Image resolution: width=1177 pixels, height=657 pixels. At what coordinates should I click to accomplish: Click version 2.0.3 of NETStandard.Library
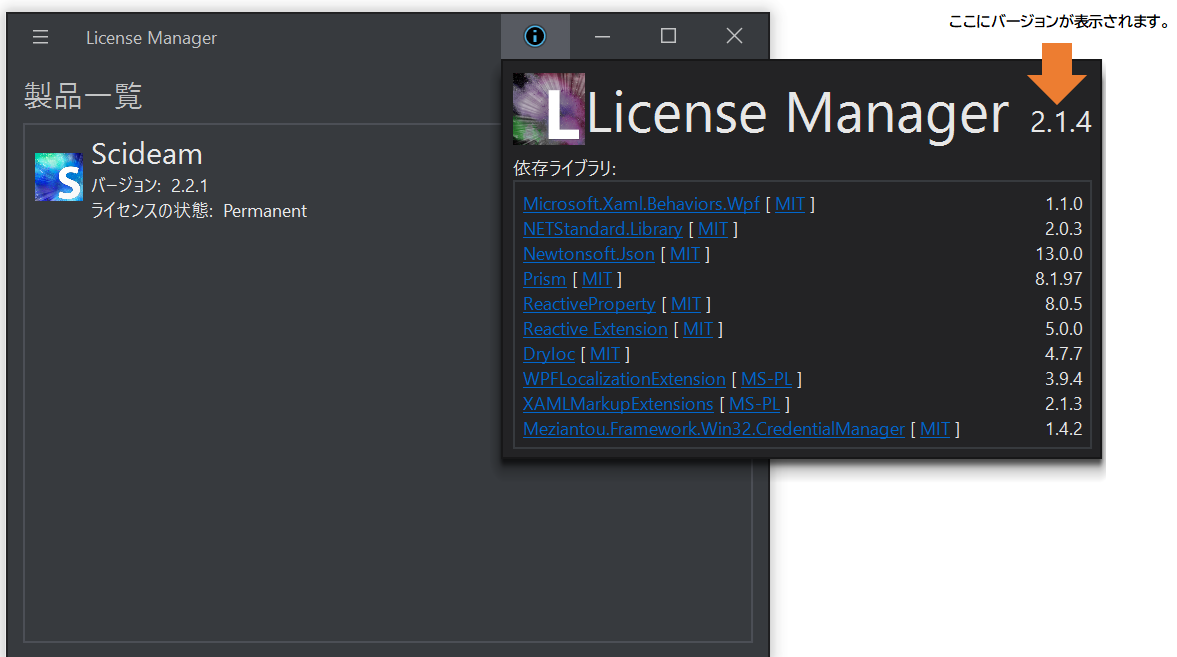(x=1064, y=229)
